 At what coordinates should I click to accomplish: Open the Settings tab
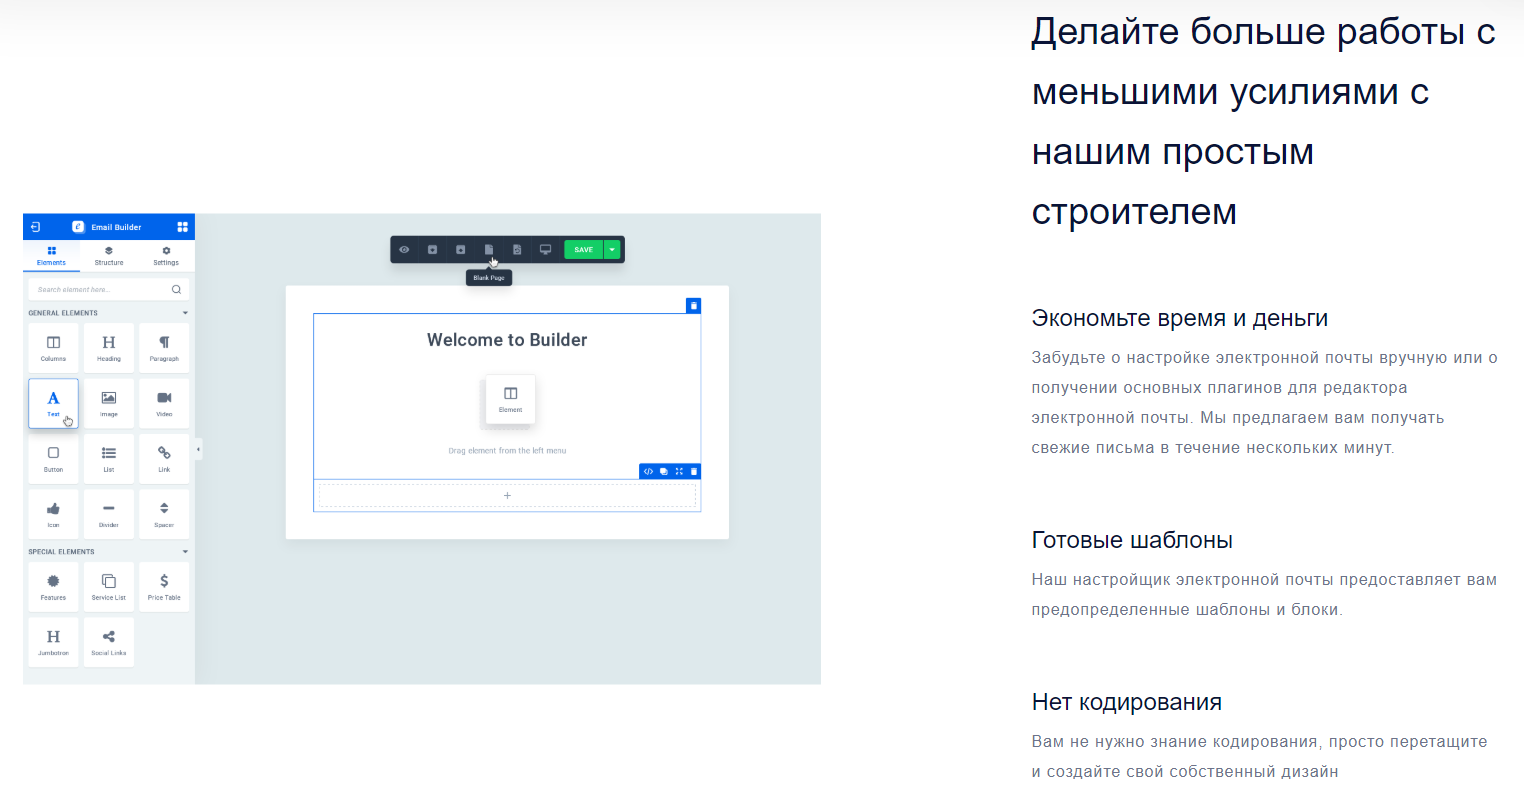(x=166, y=256)
